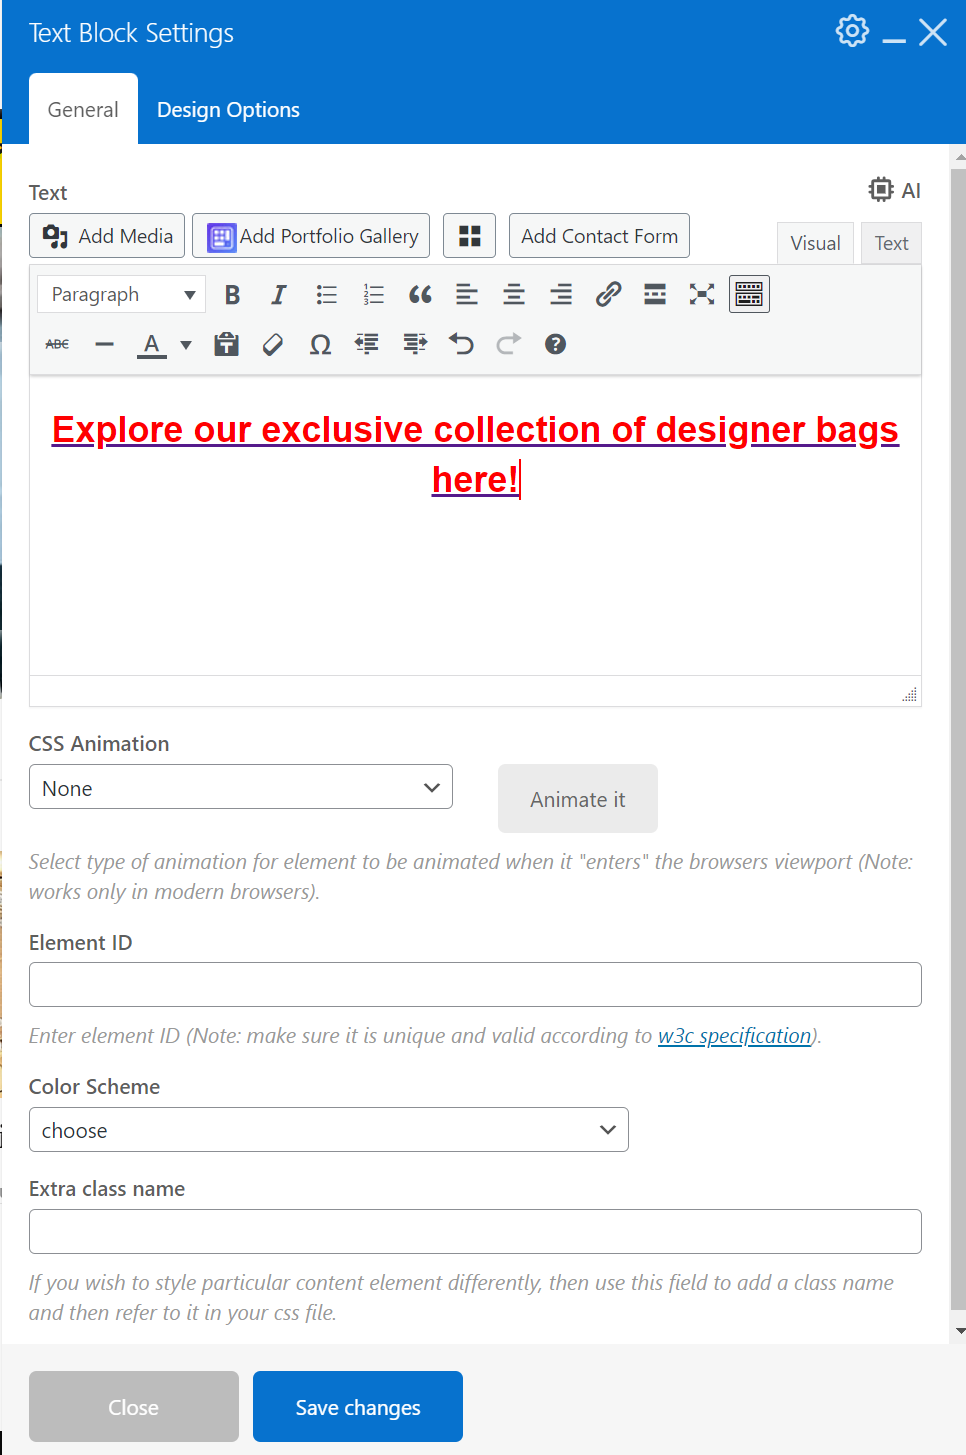
Task: Open the distraction-free fullscreen editor
Action: pos(701,294)
